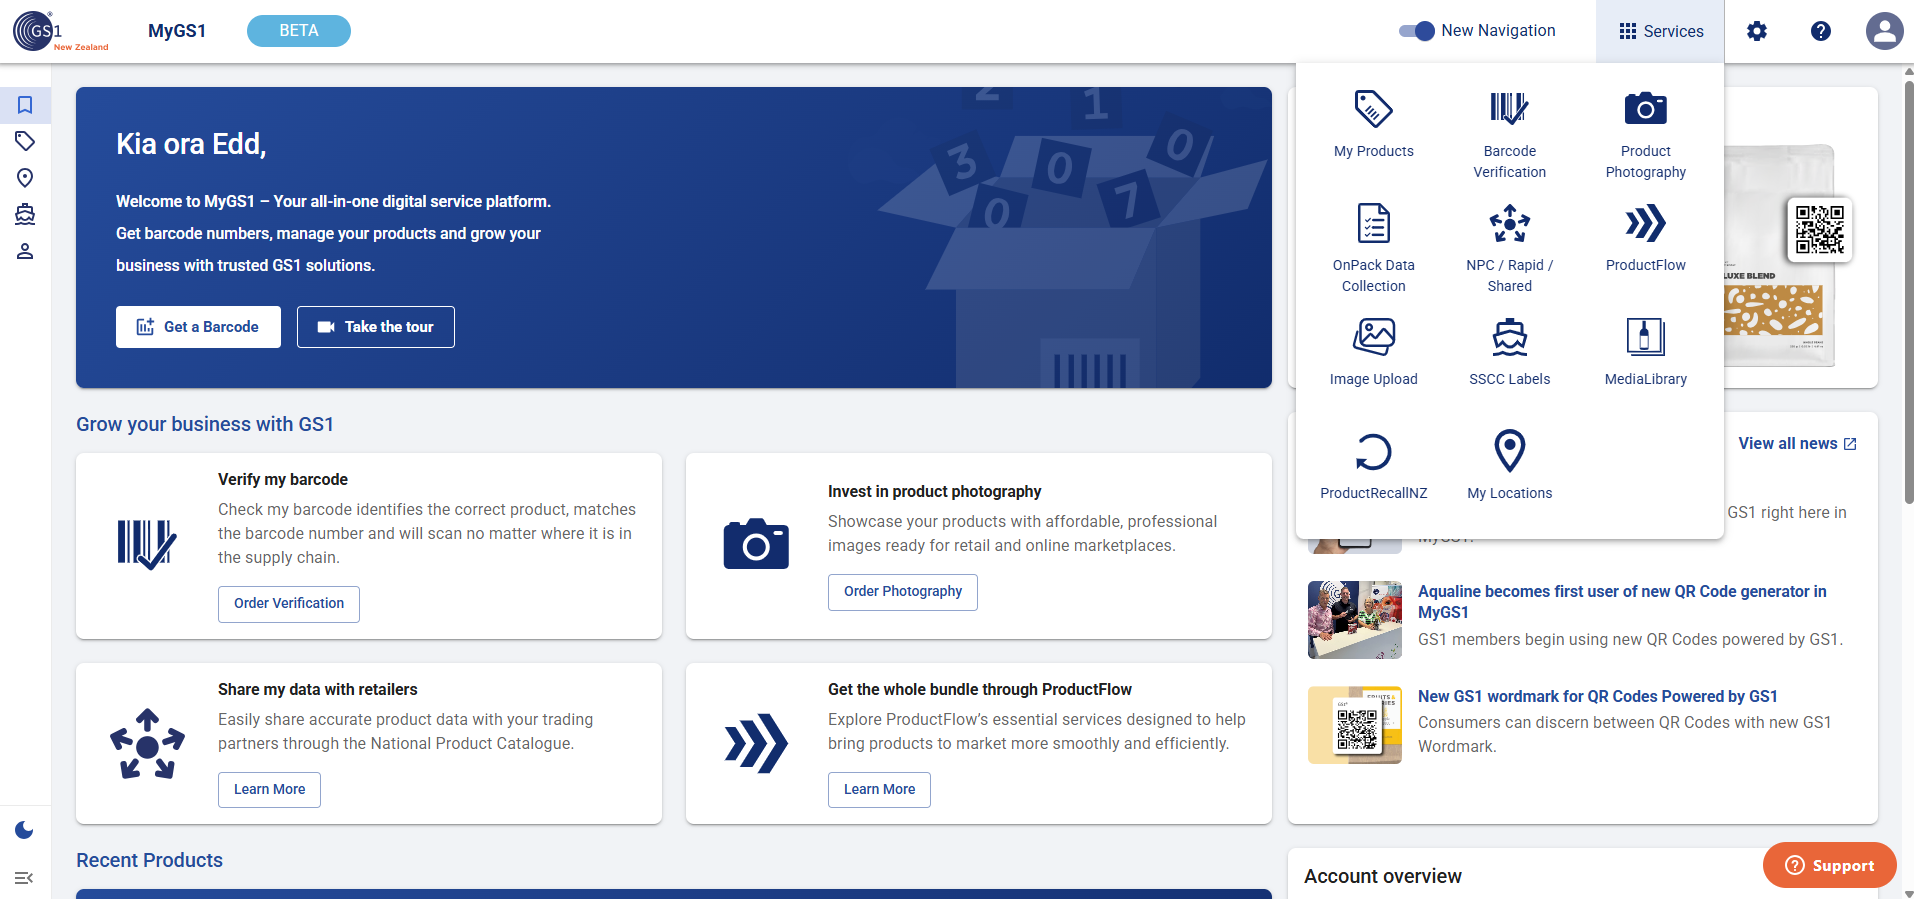Open View all news link

pyautogui.click(x=1797, y=444)
